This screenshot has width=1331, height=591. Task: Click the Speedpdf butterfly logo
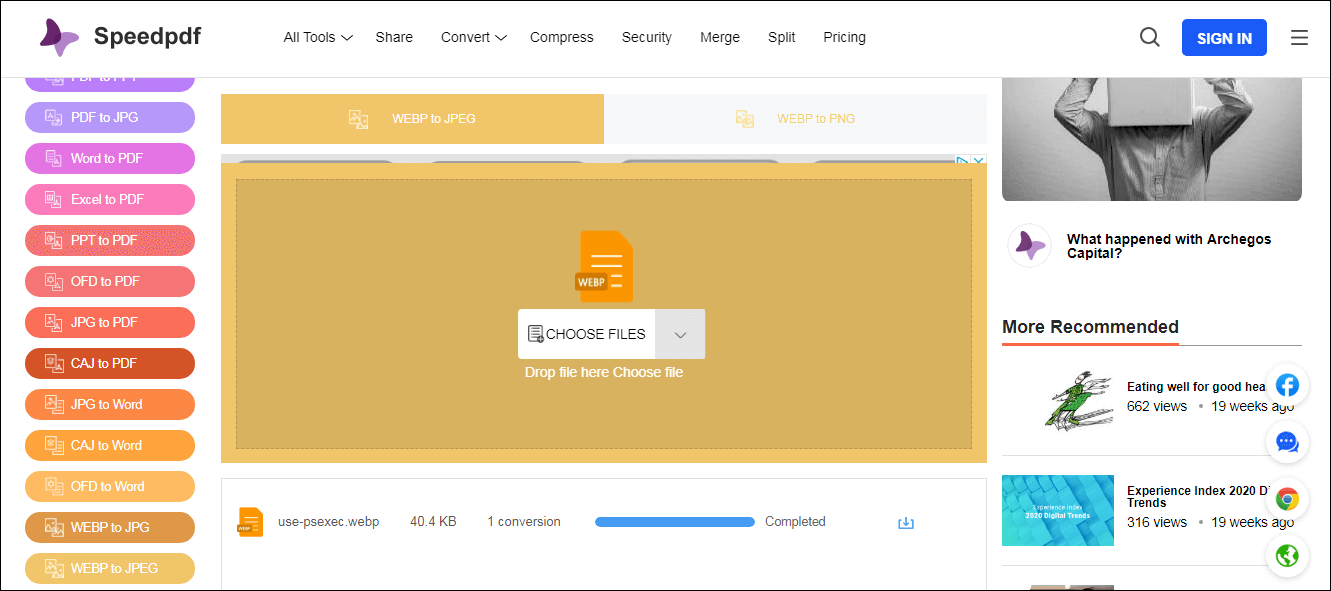59,38
